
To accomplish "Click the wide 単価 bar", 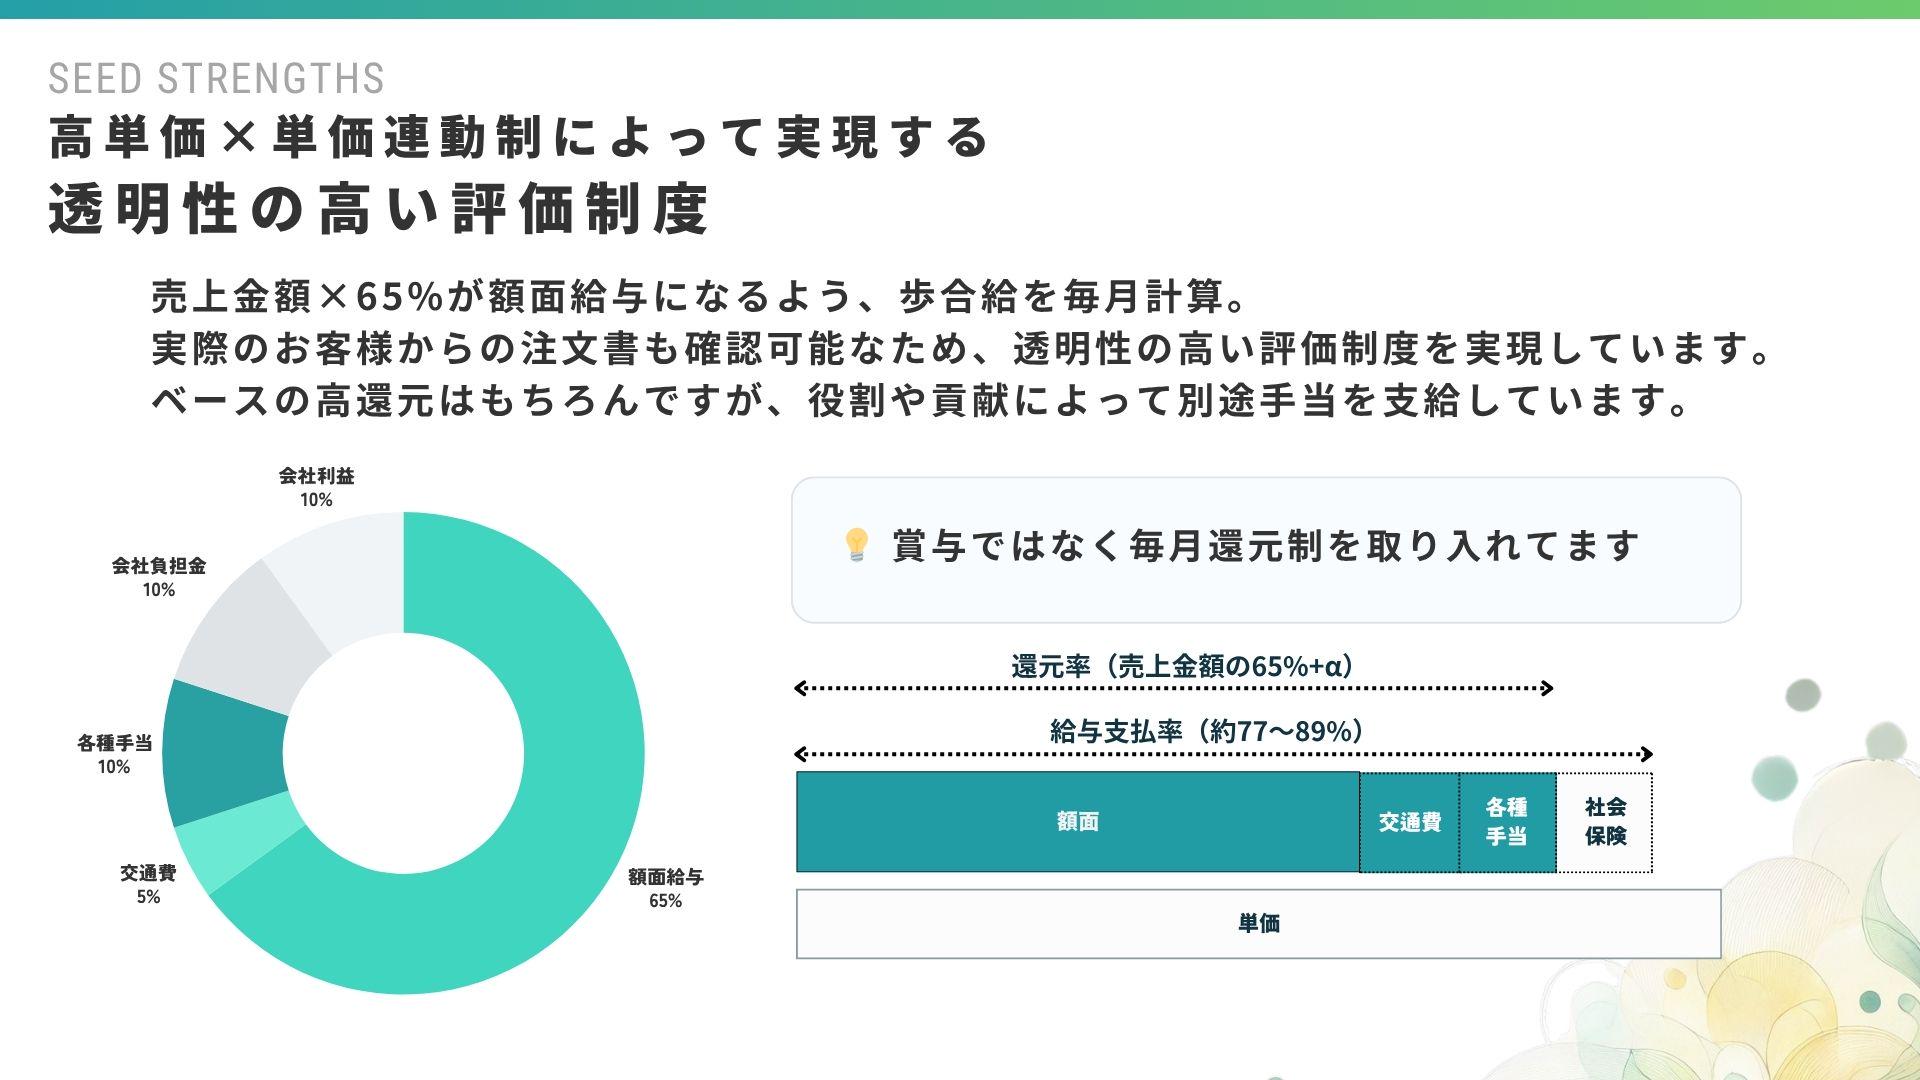I will point(1258,924).
